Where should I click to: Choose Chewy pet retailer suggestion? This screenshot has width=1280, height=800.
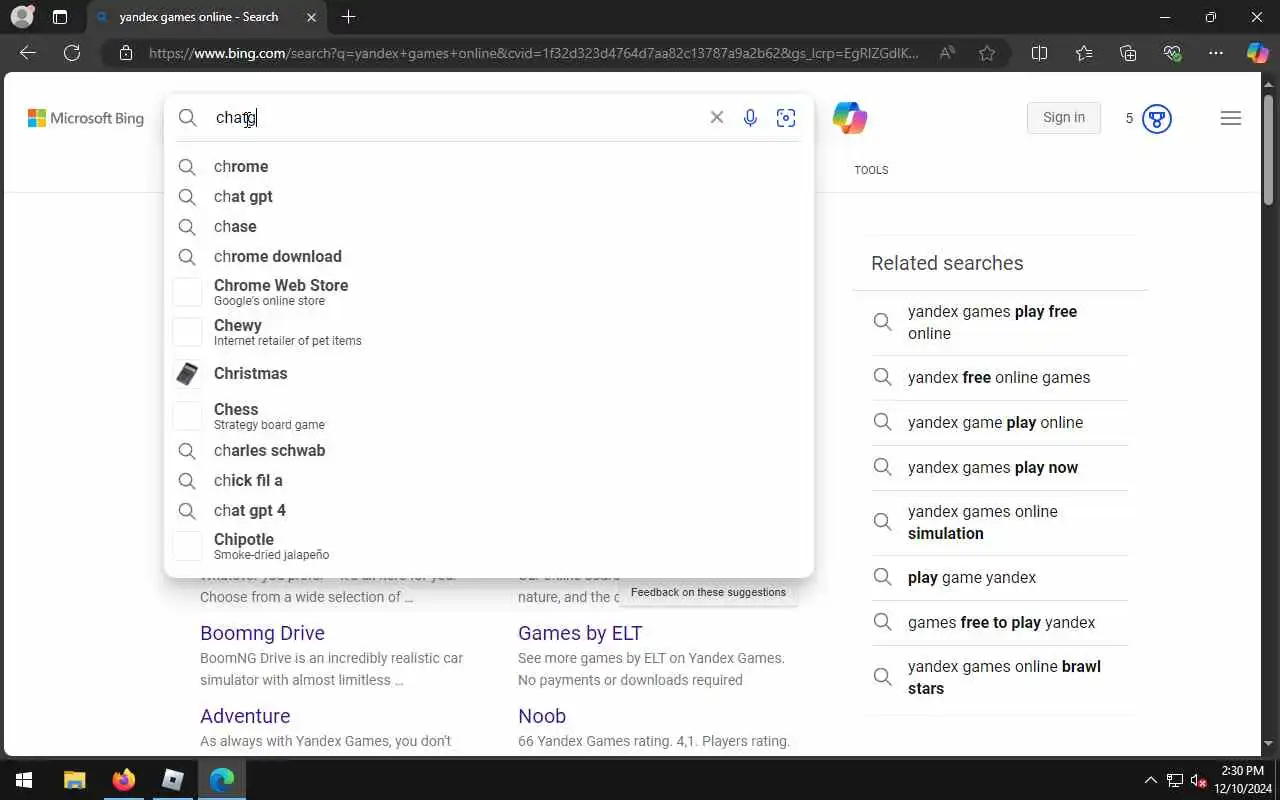tap(489, 332)
